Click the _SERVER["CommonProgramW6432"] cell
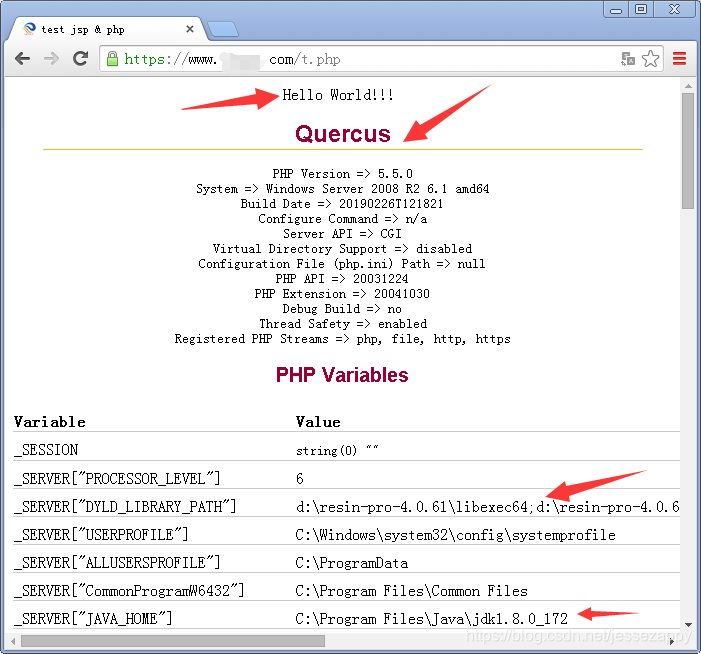This screenshot has height=654, width=701. tap(129, 591)
